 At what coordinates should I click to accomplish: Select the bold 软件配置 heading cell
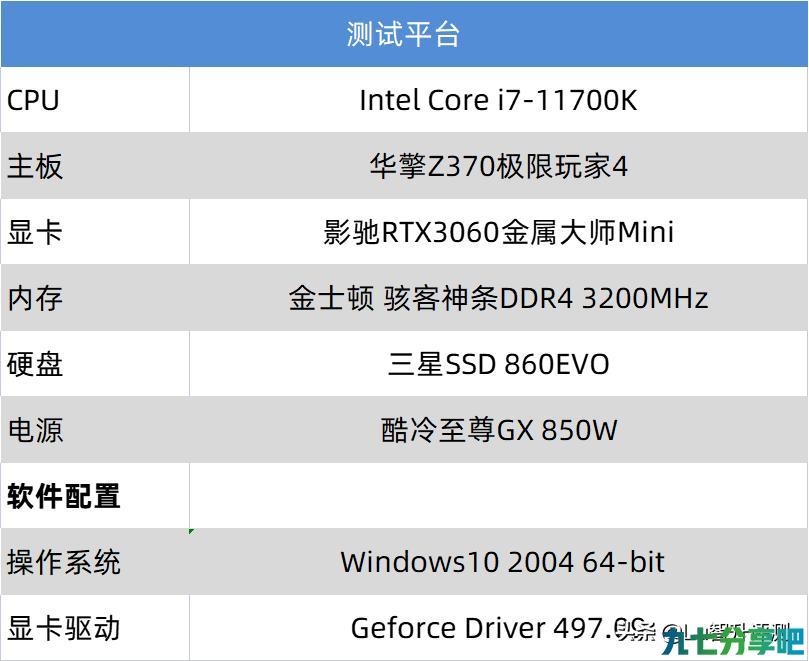point(95,496)
